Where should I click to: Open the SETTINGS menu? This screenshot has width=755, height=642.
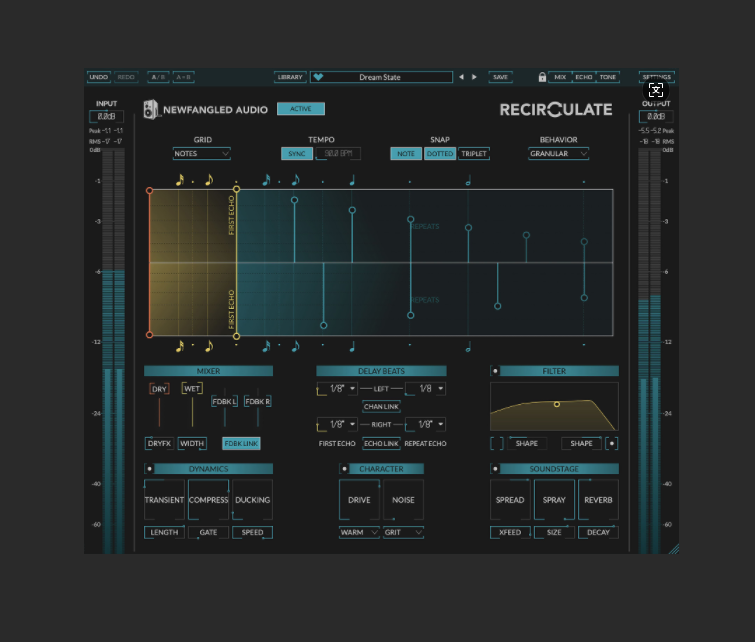[657, 77]
